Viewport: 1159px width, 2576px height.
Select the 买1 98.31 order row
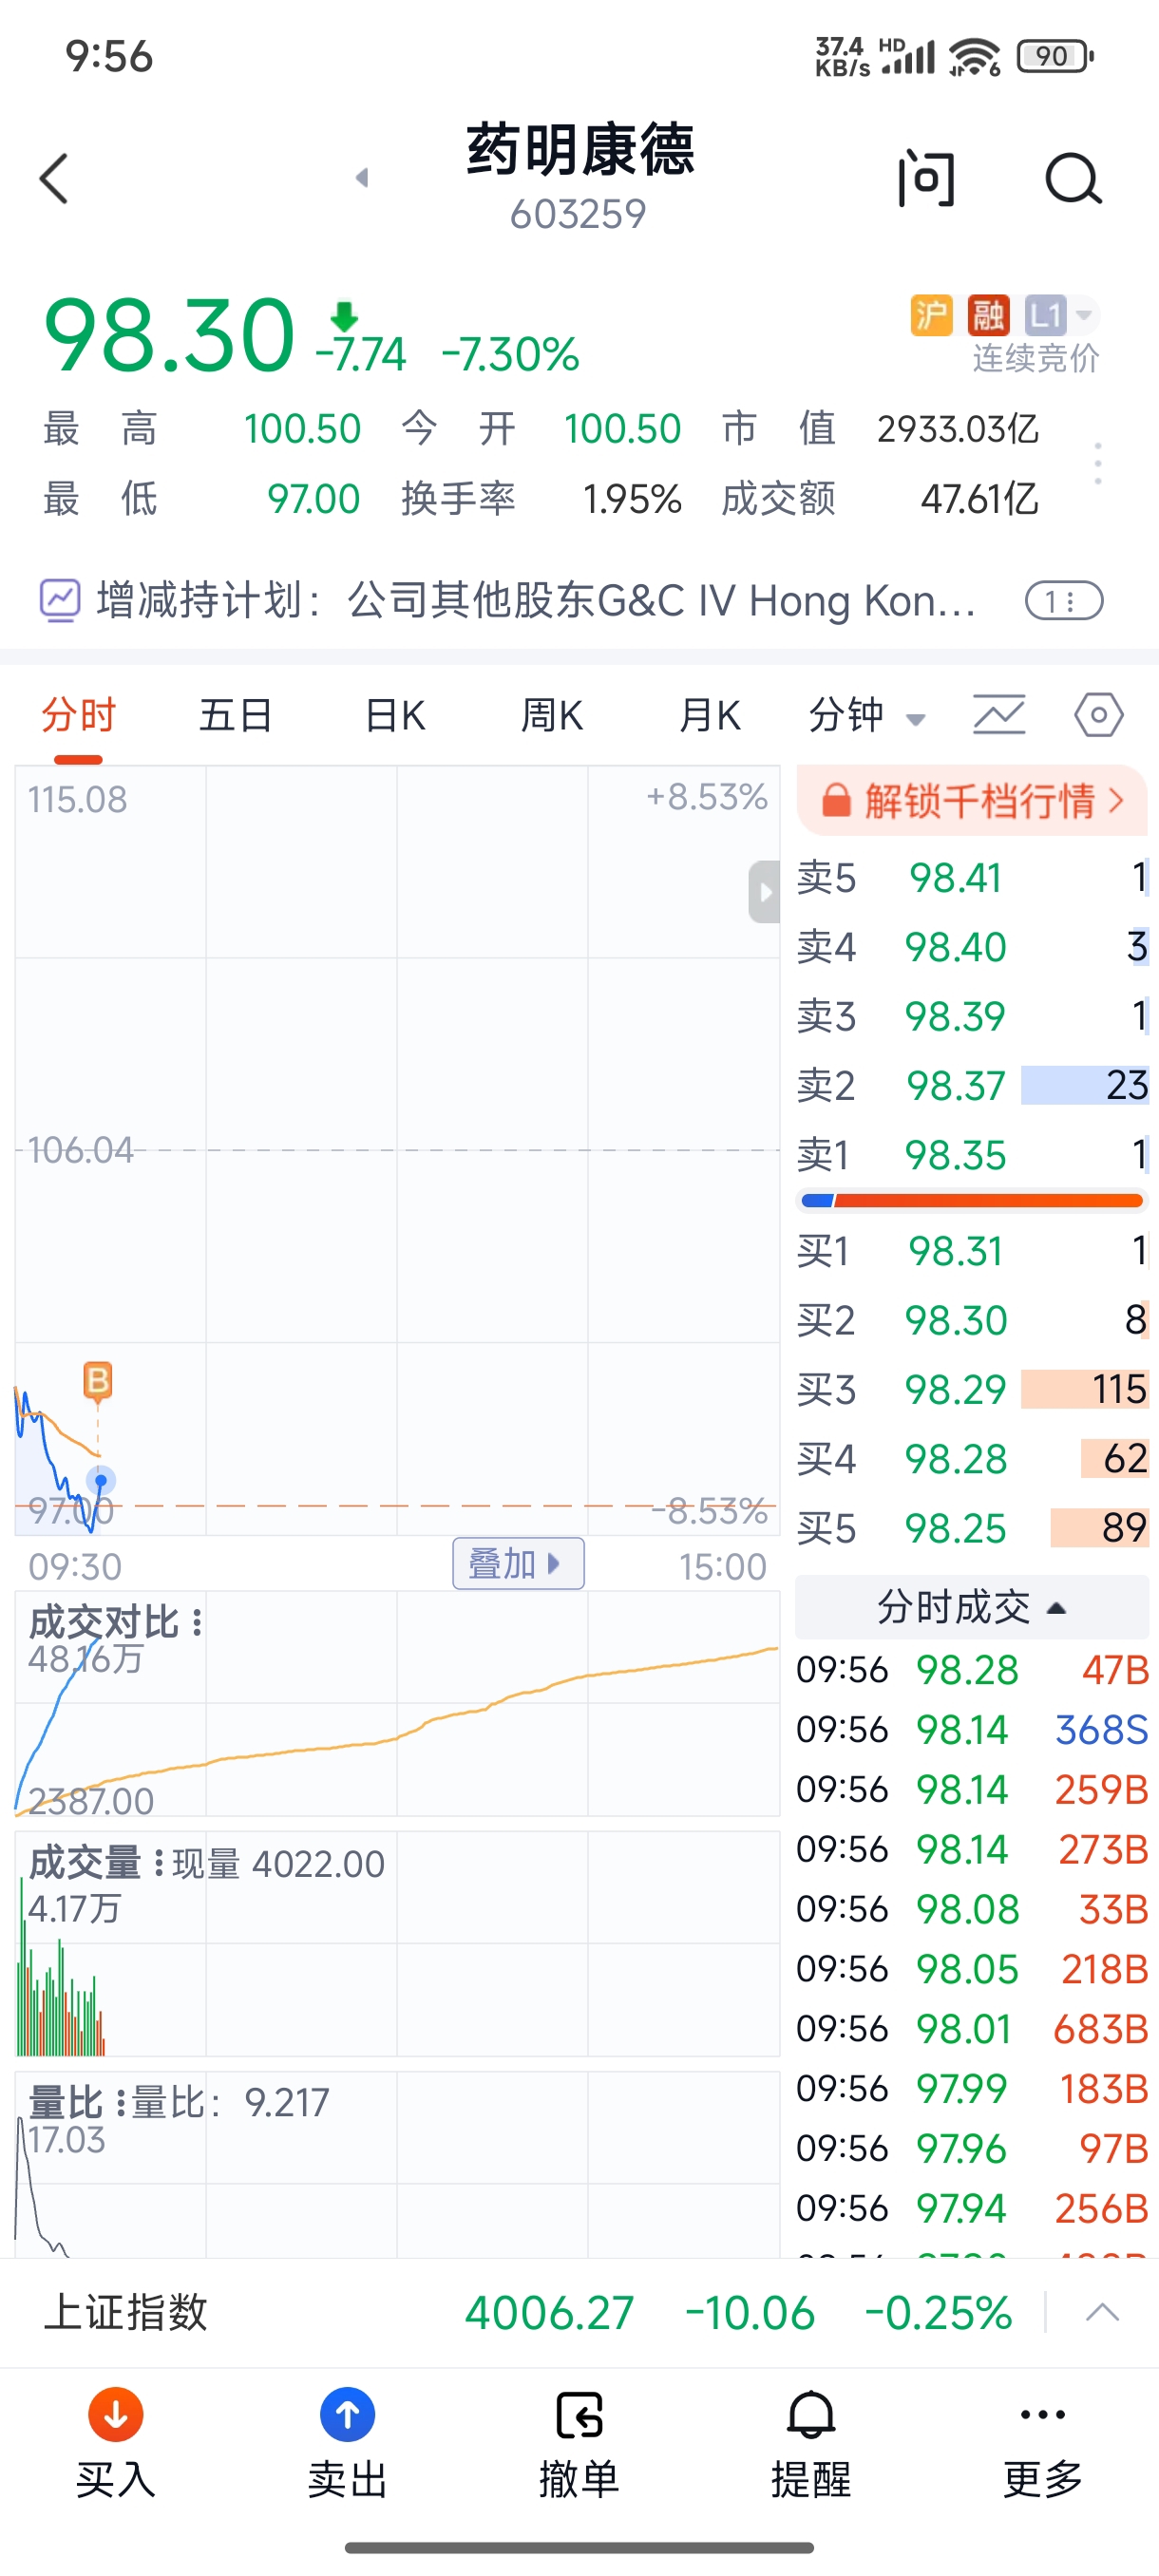972,1251
